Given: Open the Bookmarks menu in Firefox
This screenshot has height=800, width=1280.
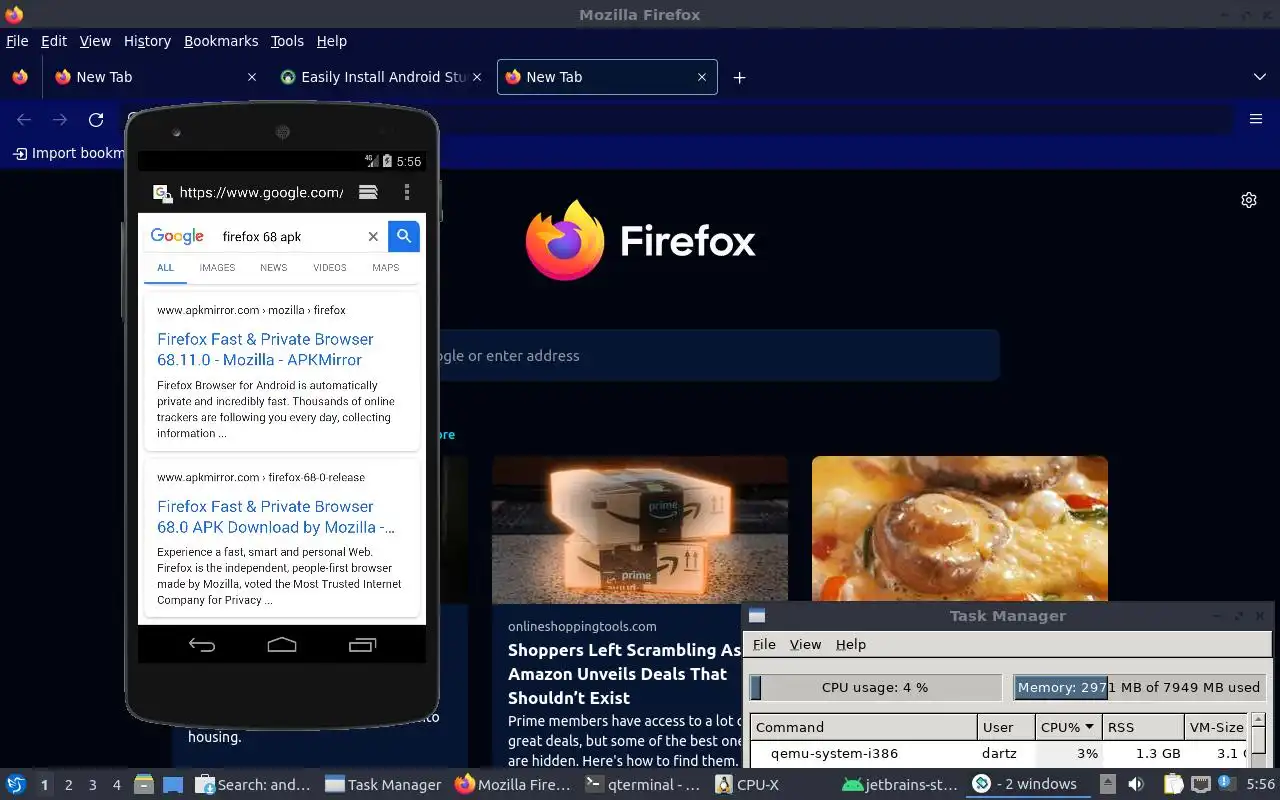Looking at the screenshot, I should click(x=221, y=41).
